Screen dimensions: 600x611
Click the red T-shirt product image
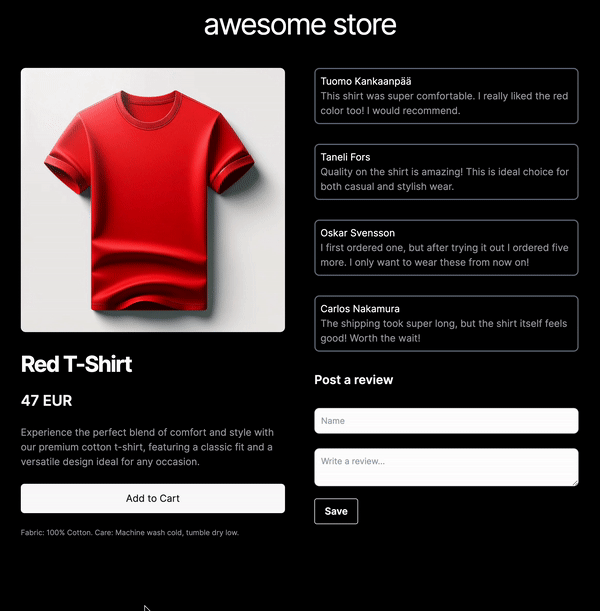[153, 200]
